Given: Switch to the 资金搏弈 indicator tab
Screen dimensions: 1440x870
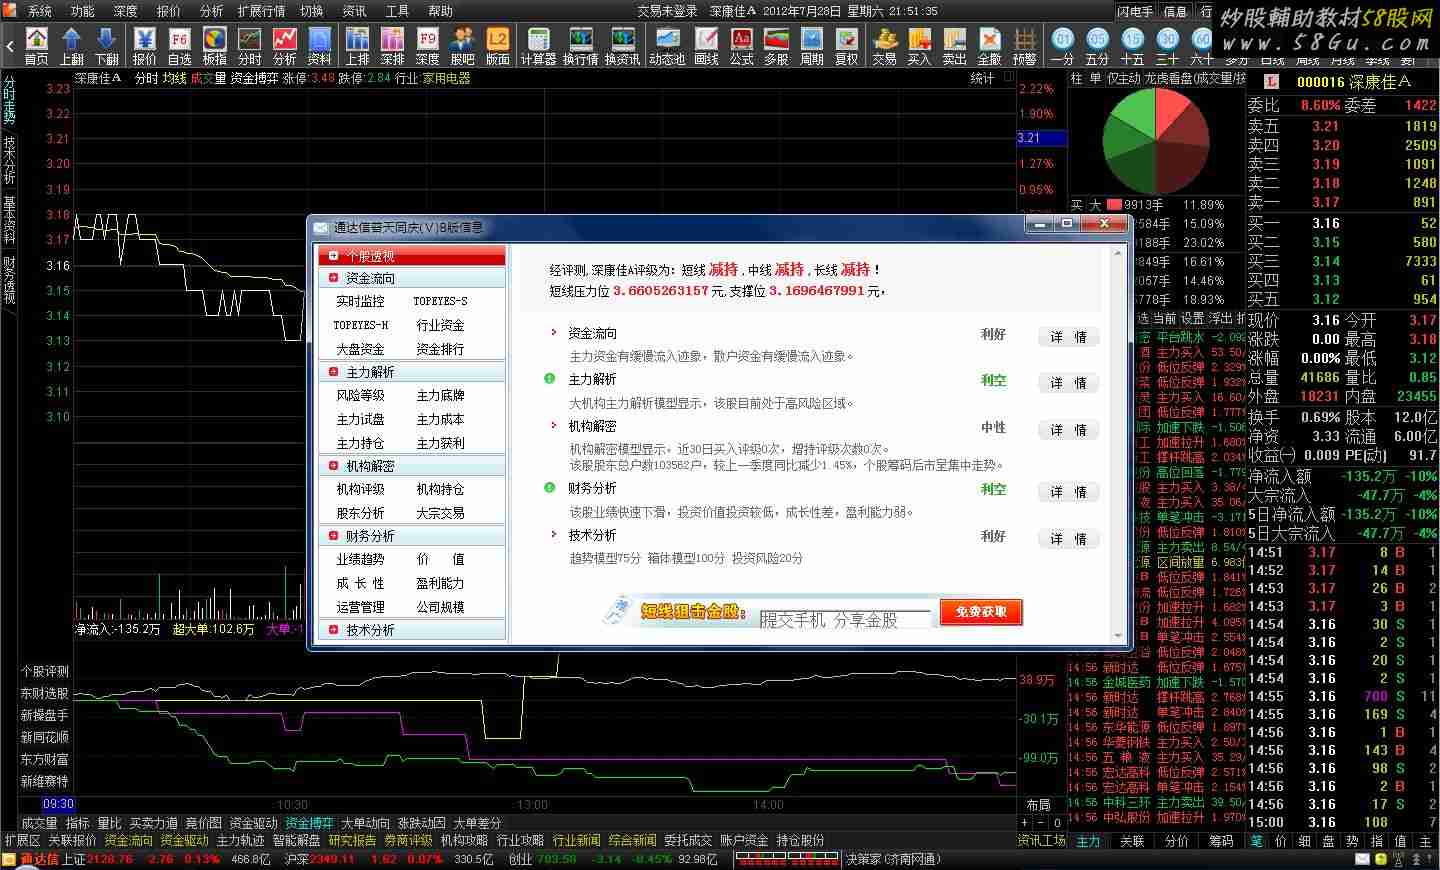Looking at the screenshot, I should click(x=308, y=823).
